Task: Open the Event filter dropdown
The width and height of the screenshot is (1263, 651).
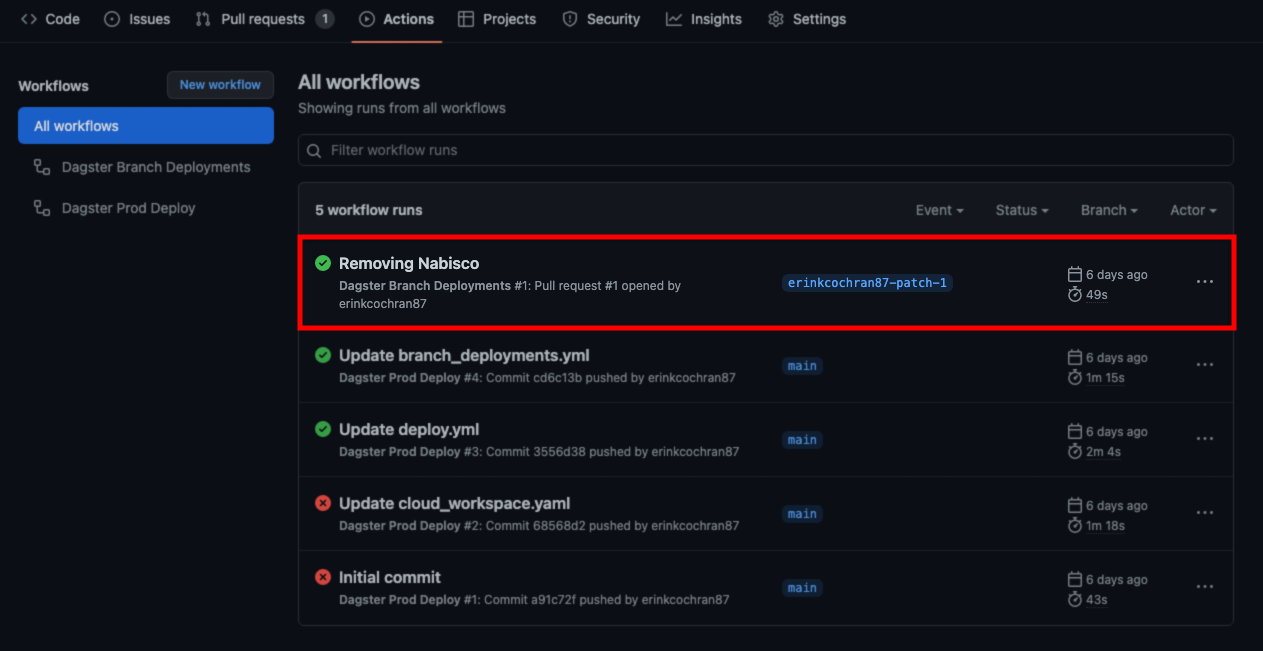Action: (938, 210)
